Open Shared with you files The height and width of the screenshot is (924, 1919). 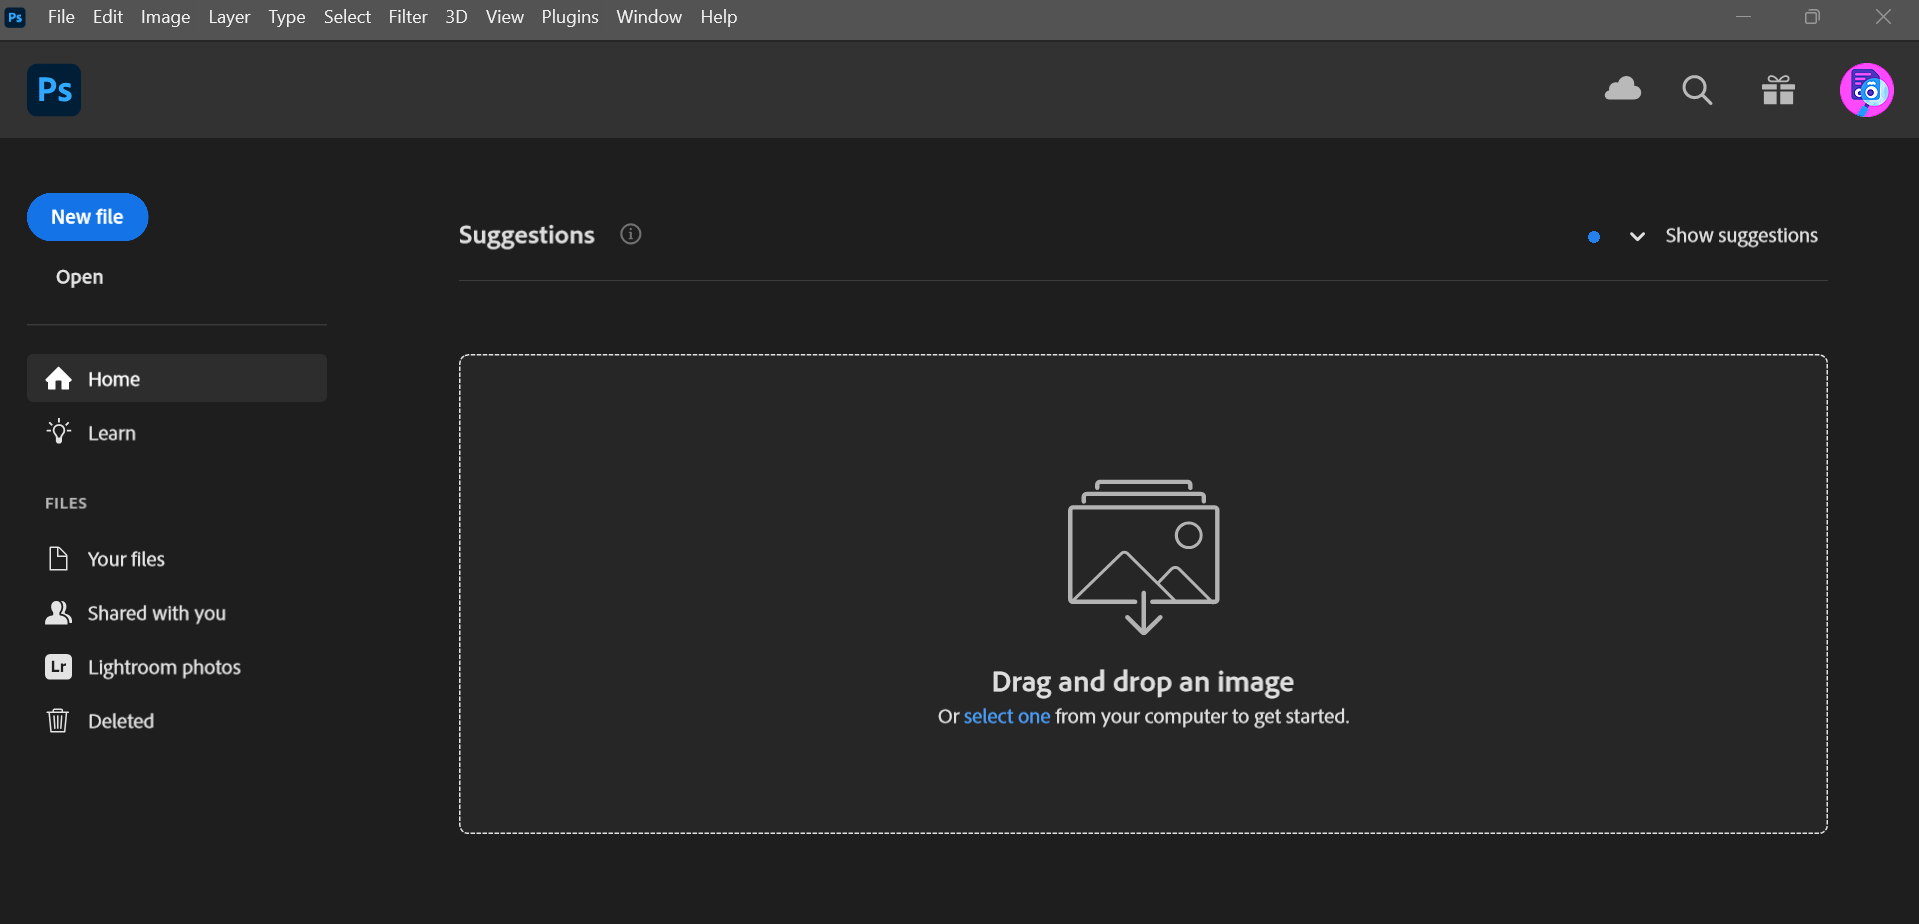pos(156,613)
